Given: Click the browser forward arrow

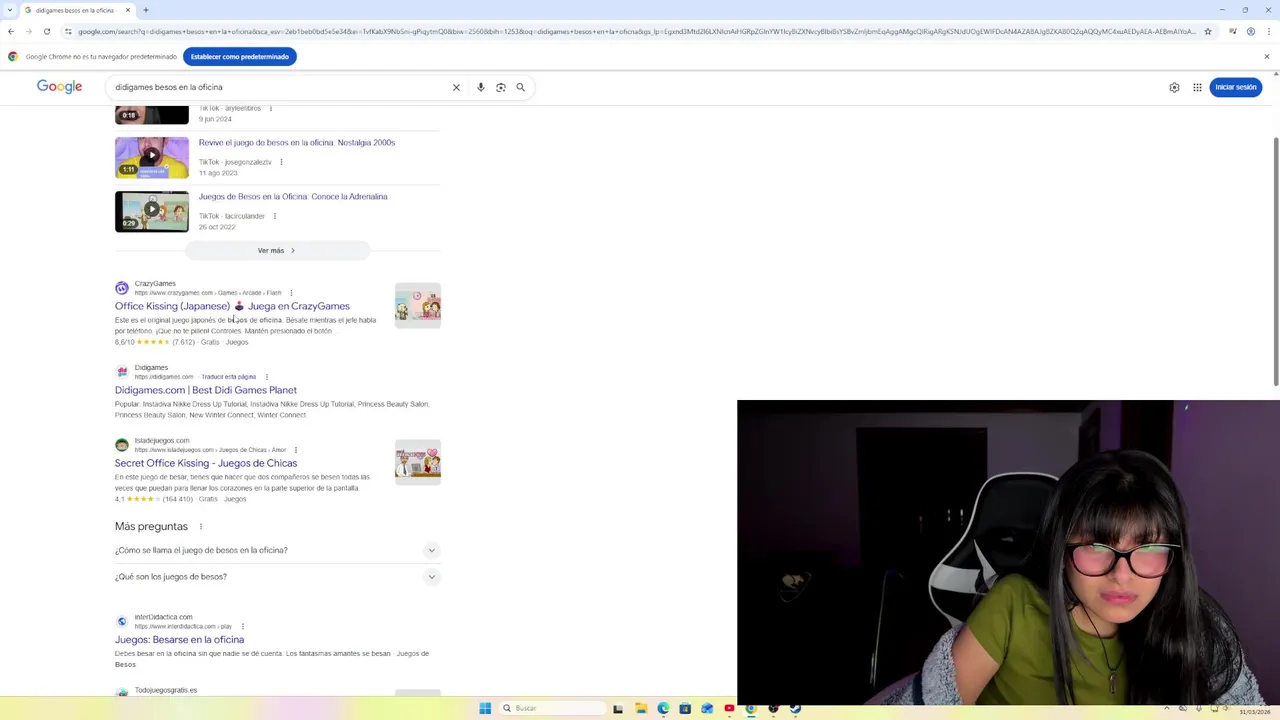Looking at the screenshot, I should point(29,32).
